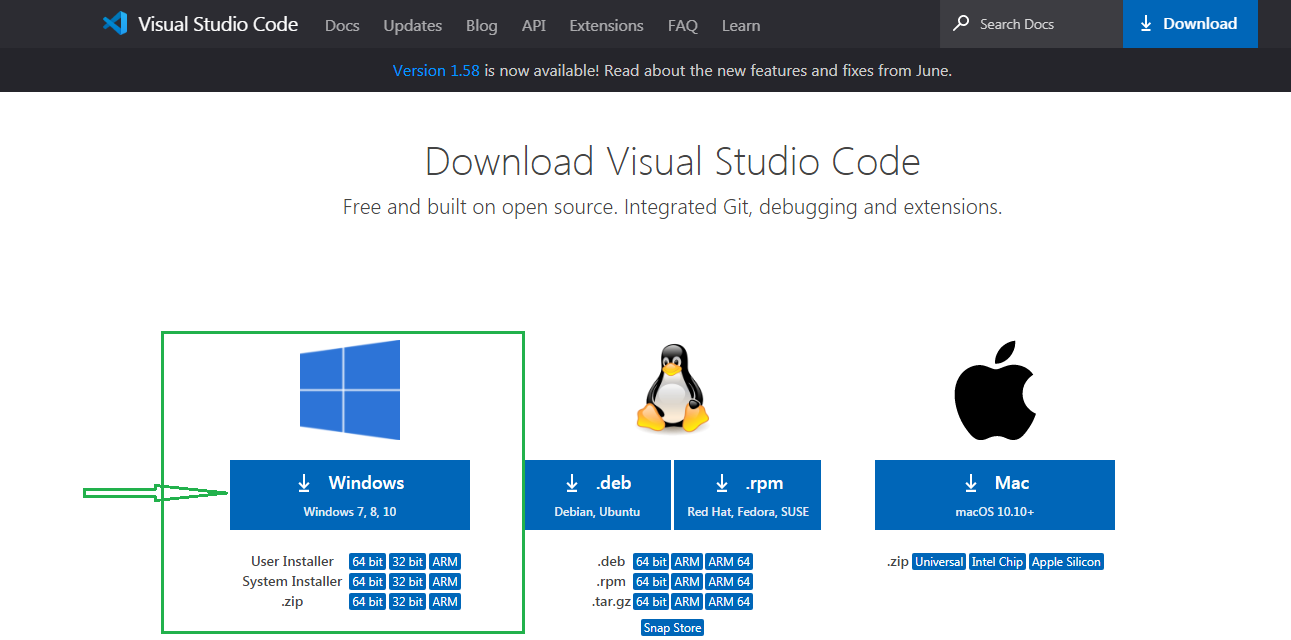This screenshot has width=1291, height=640.
Task: Select Windows .zip 64 bit
Action: click(368, 602)
